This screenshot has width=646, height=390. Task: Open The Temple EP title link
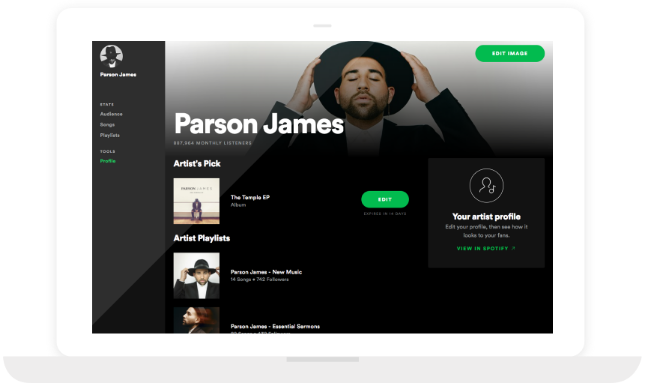tap(250, 197)
